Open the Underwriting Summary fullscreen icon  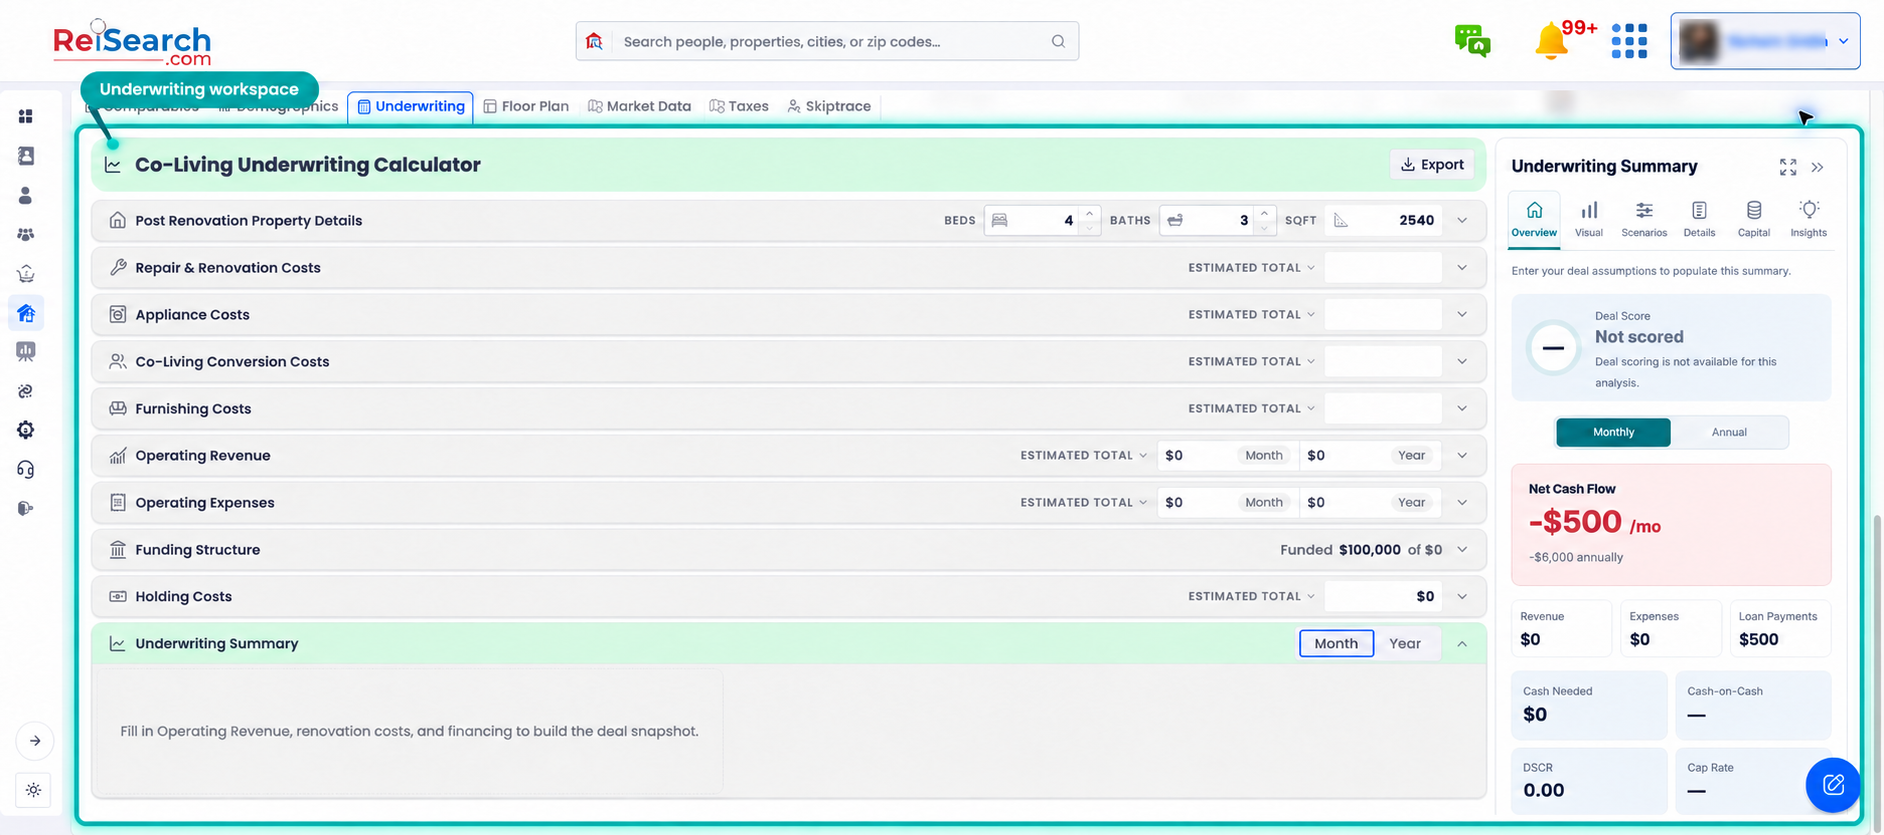1788,167
